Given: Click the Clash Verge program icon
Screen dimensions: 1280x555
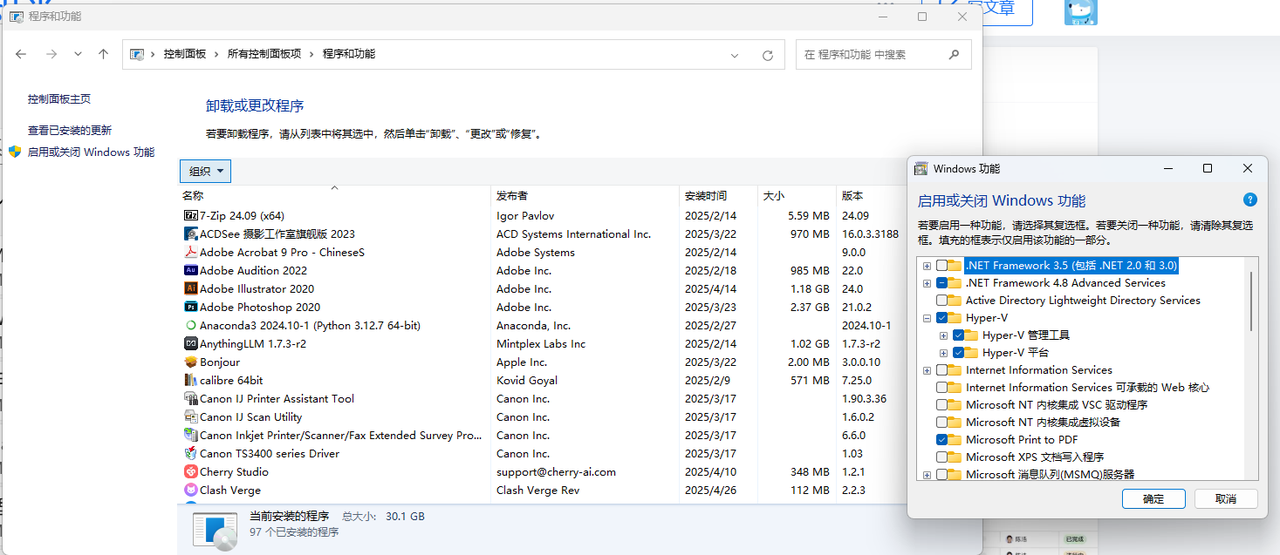Looking at the screenshot, I should point(191,490).
